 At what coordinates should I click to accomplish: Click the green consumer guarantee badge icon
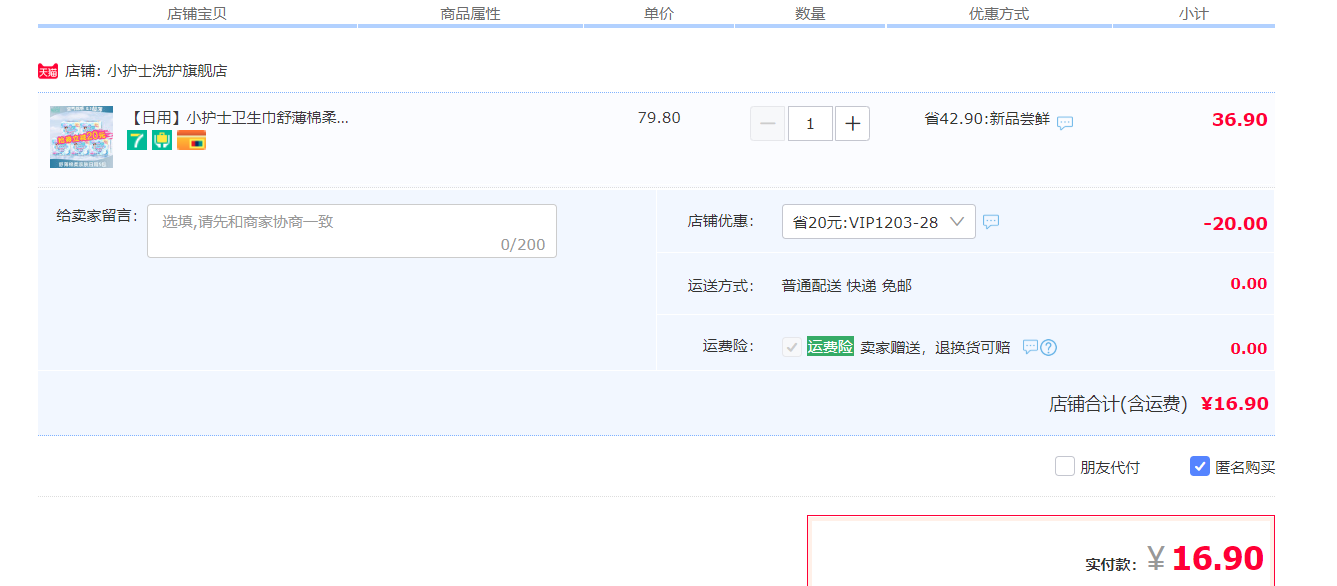click(162, 140)
